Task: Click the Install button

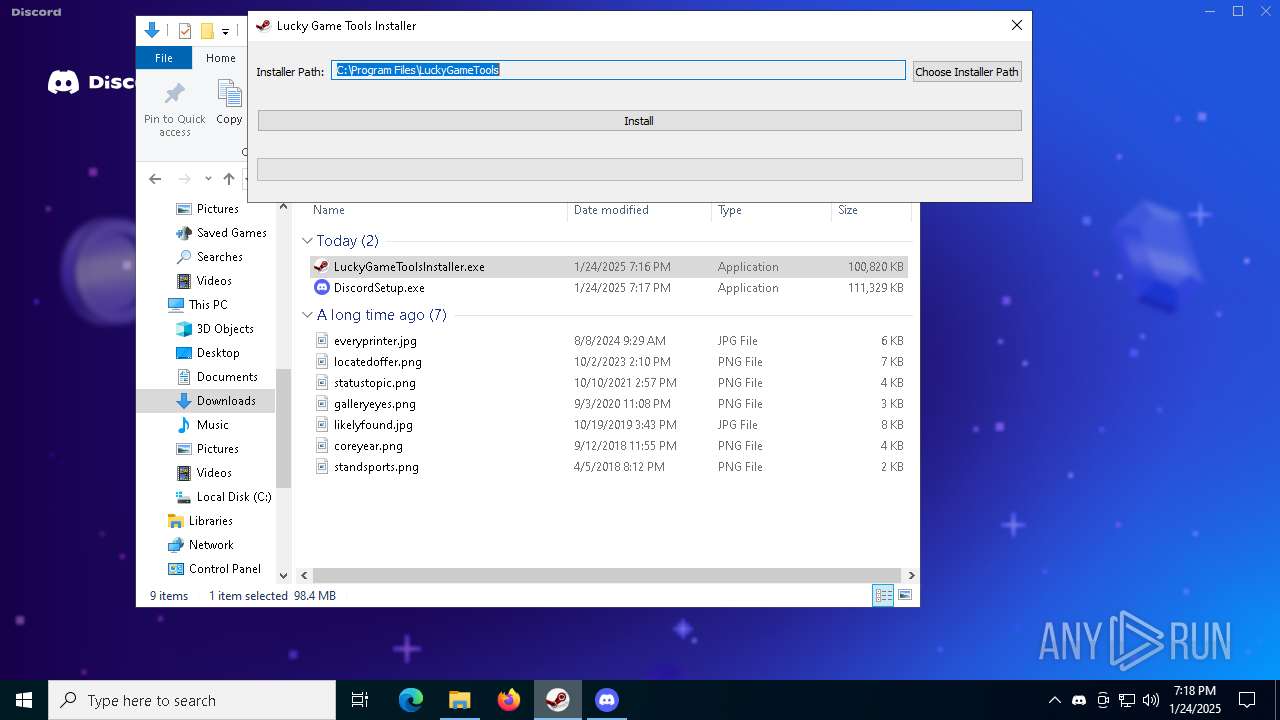Action: click(639, 121)
